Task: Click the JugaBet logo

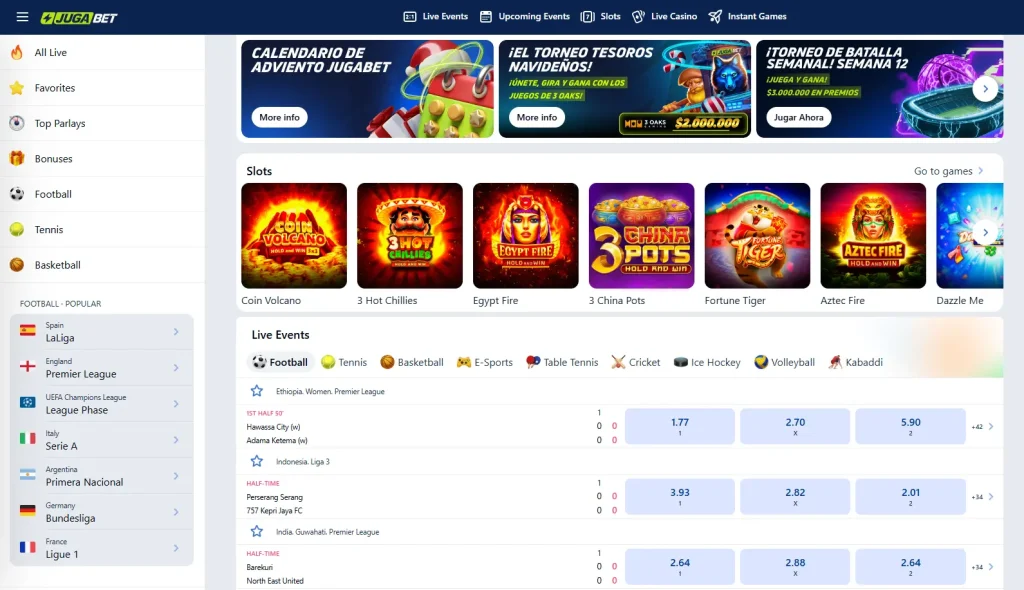Action: pos(79,18)
